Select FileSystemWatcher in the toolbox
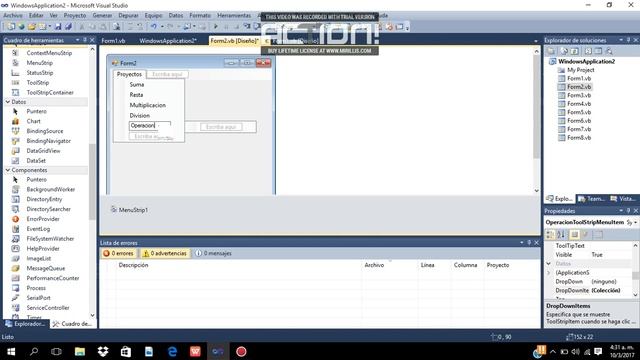This screenshot has height=360, width=640. [50, 238]
